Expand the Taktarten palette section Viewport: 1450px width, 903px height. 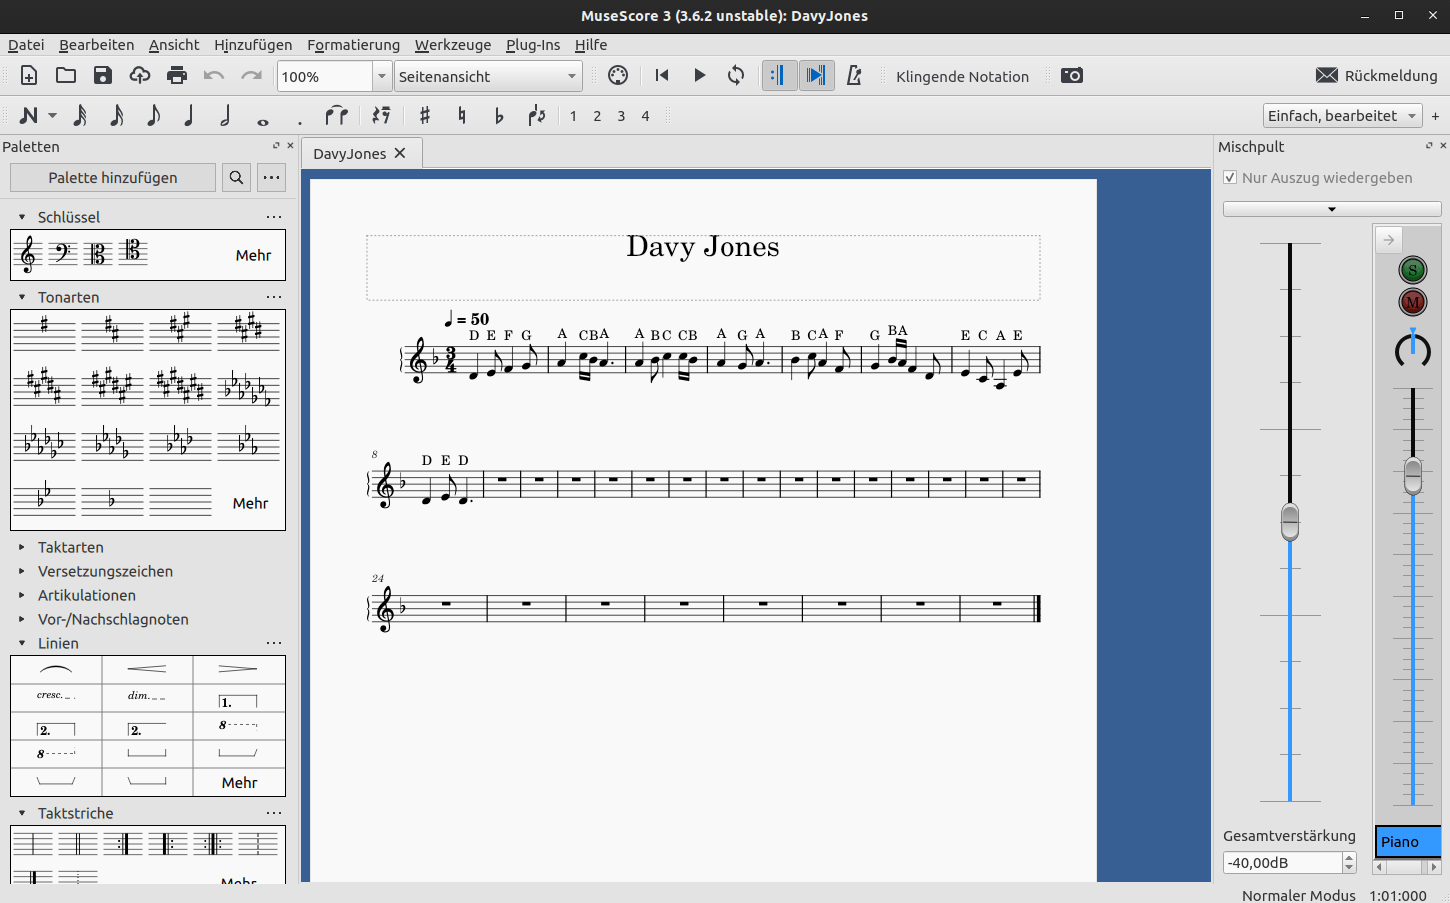click(x=22, y=547)
